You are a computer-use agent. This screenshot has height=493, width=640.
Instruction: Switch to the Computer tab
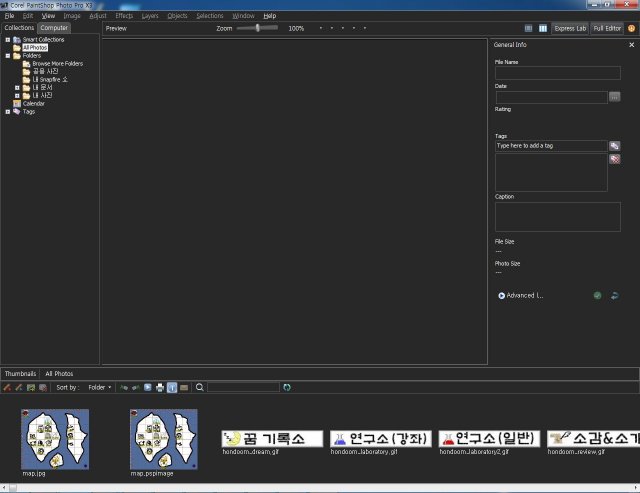(54, 28)
